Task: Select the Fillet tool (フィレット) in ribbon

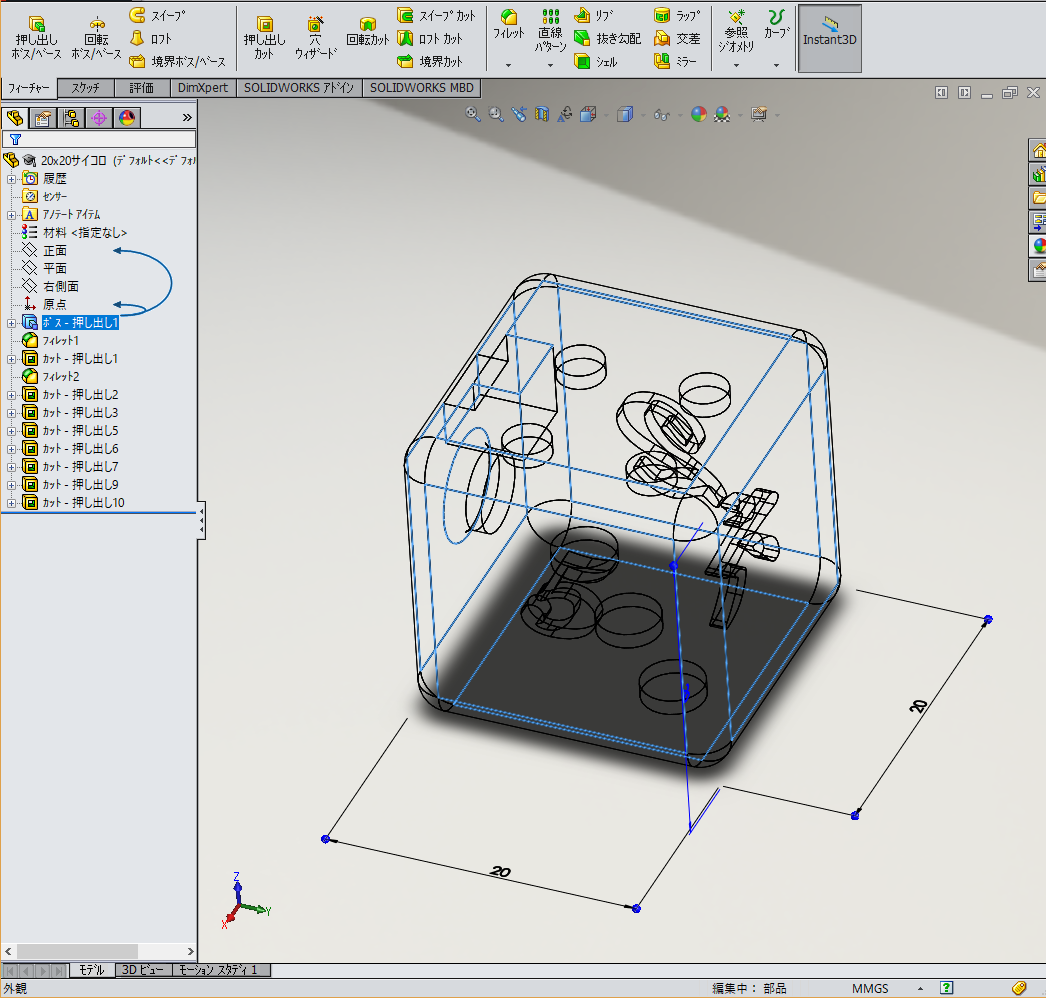Action: 508,25
